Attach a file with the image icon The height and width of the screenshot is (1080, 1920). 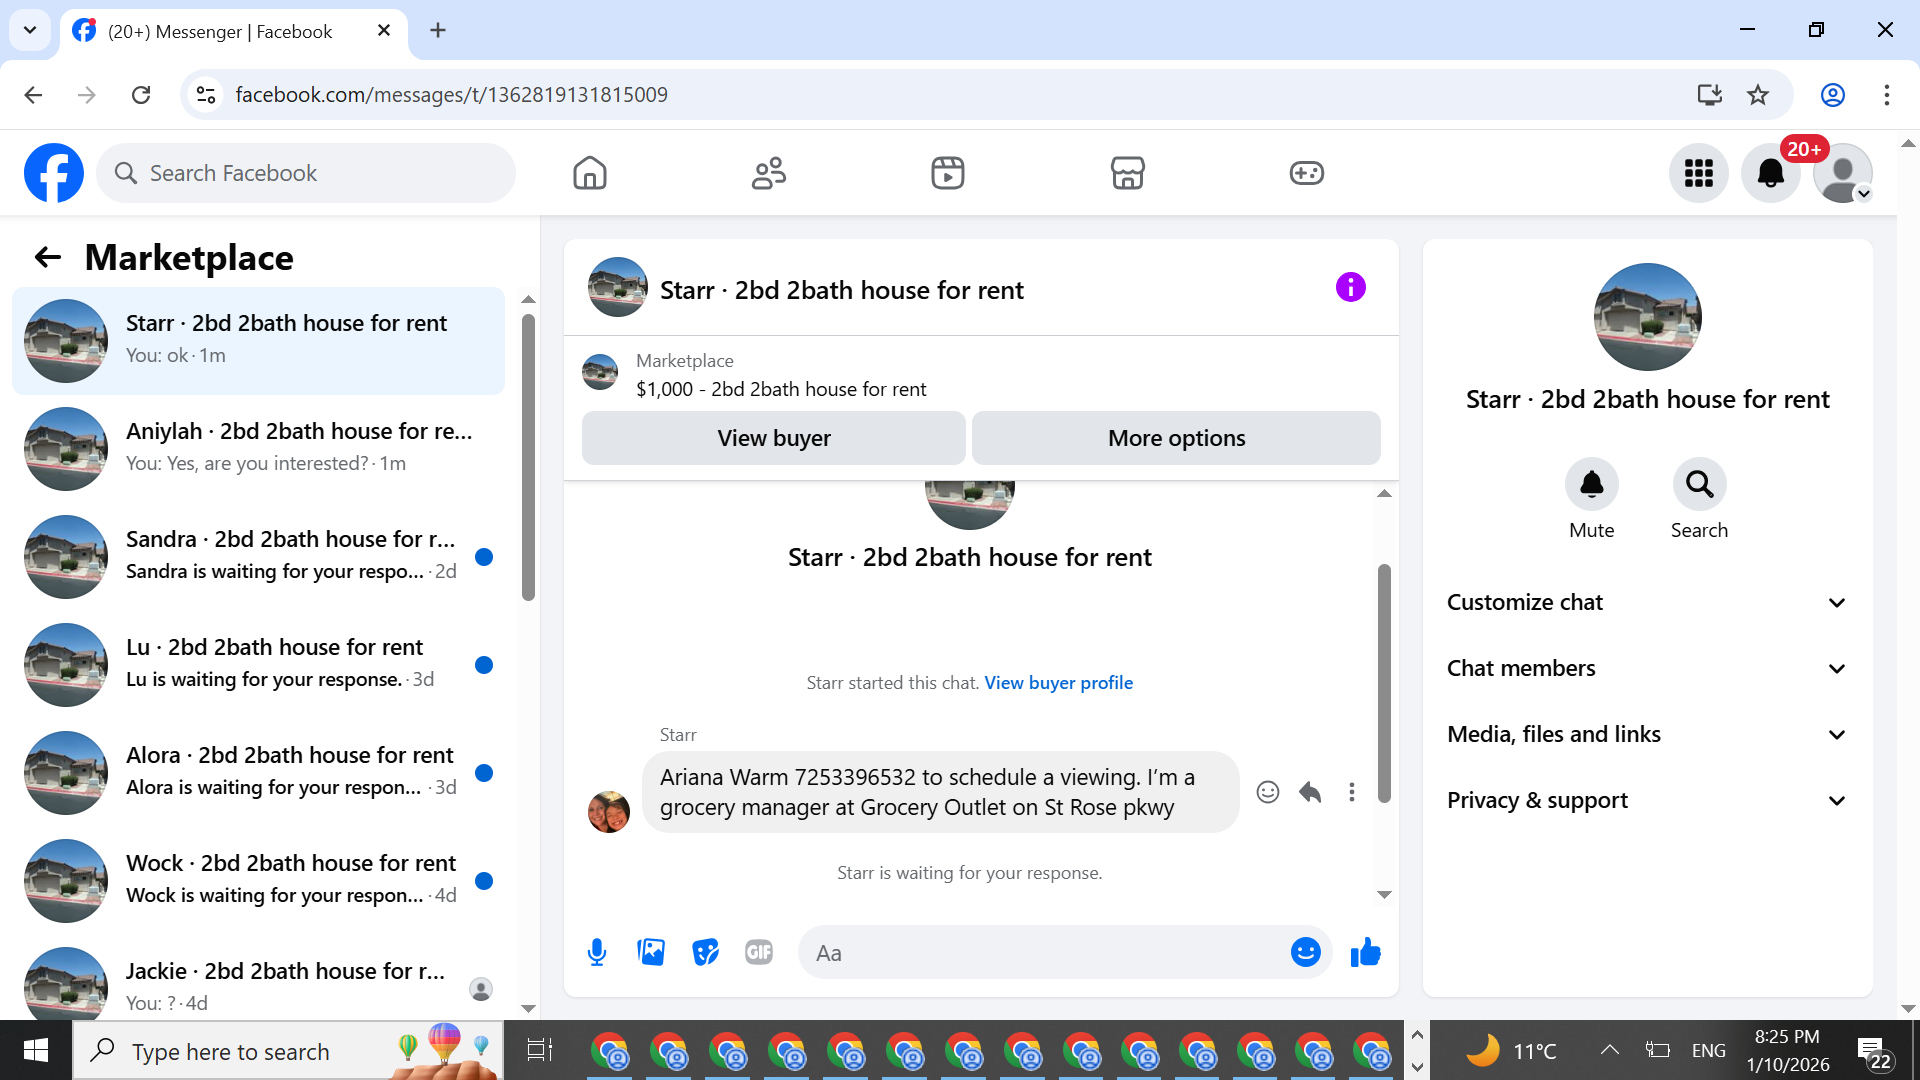pyautogui.click(x=651, y=952)
